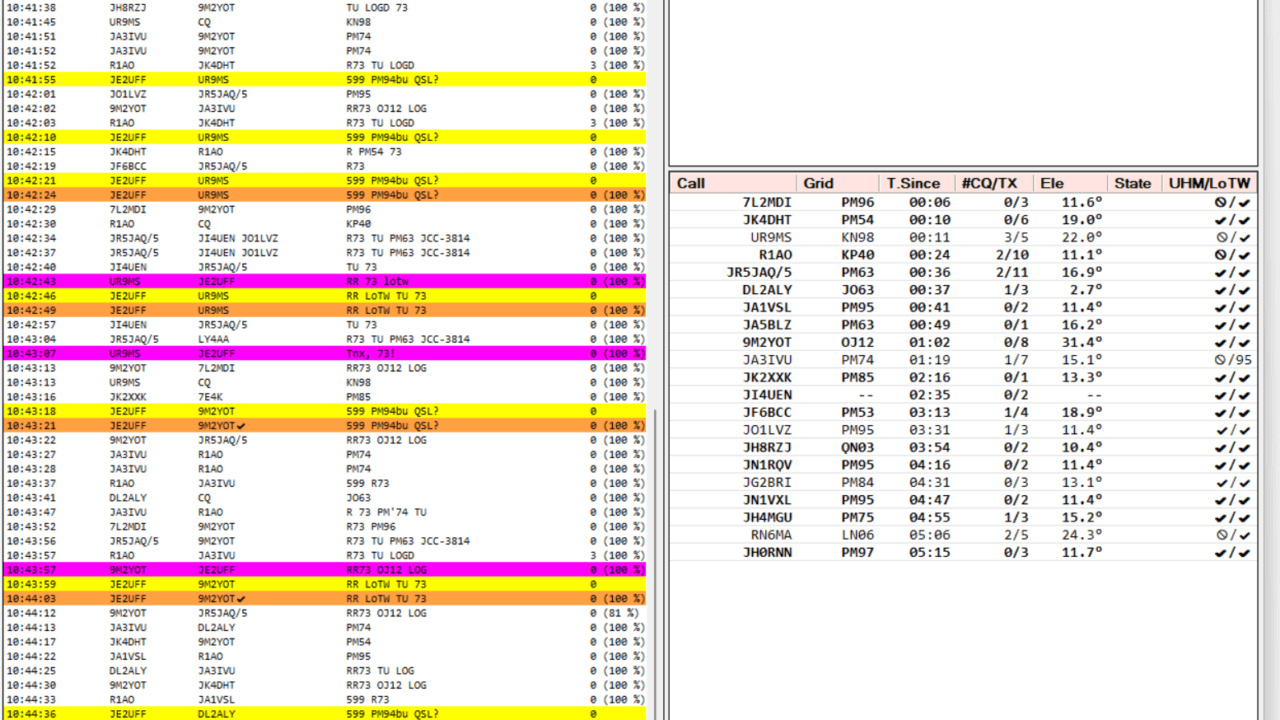This screenshot has height=720, width=1280.
Task: Select the 10:42:43 magenta log line 'RR 73 lotw'
Action: [325, 282]
